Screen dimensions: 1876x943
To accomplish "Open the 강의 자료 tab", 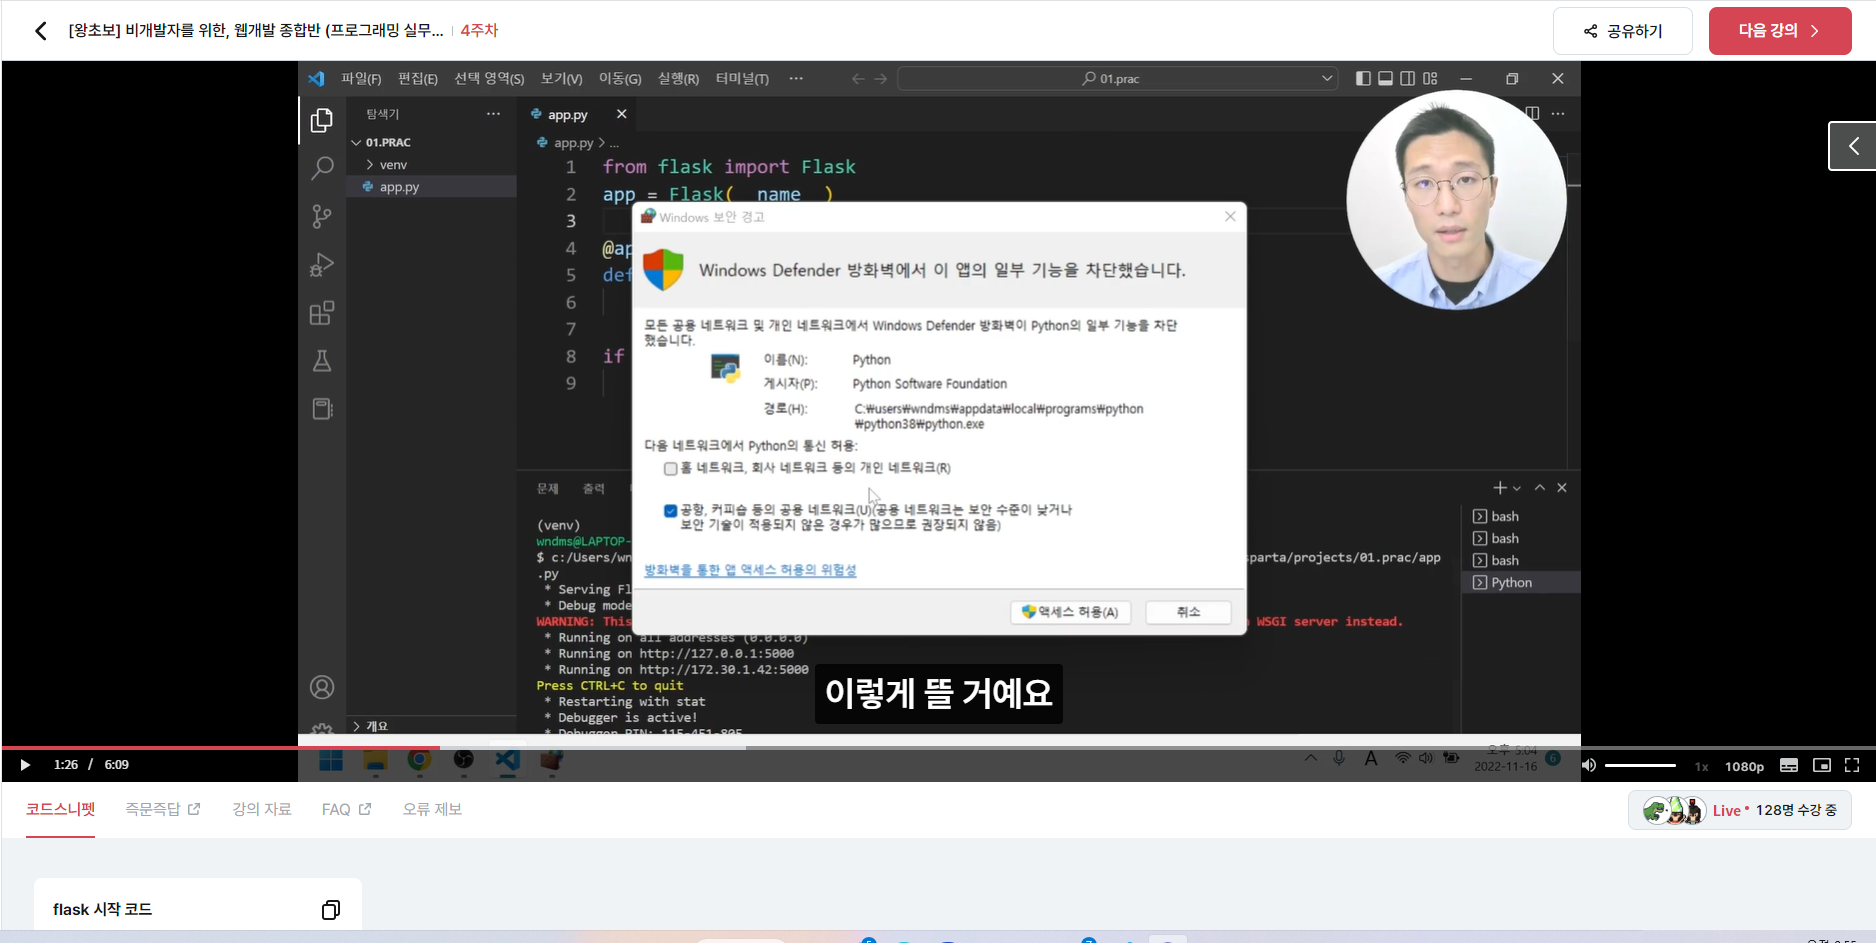I will click(x=261, y=809).
